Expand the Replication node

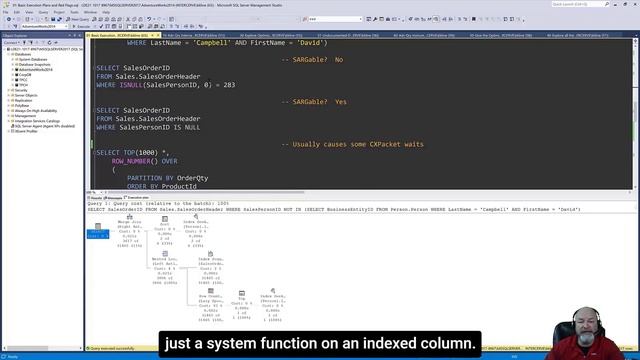click(9, 100)
